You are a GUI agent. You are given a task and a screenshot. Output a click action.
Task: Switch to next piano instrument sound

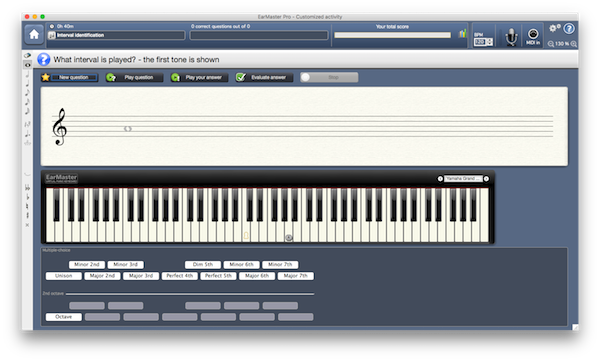pos(486,178)
